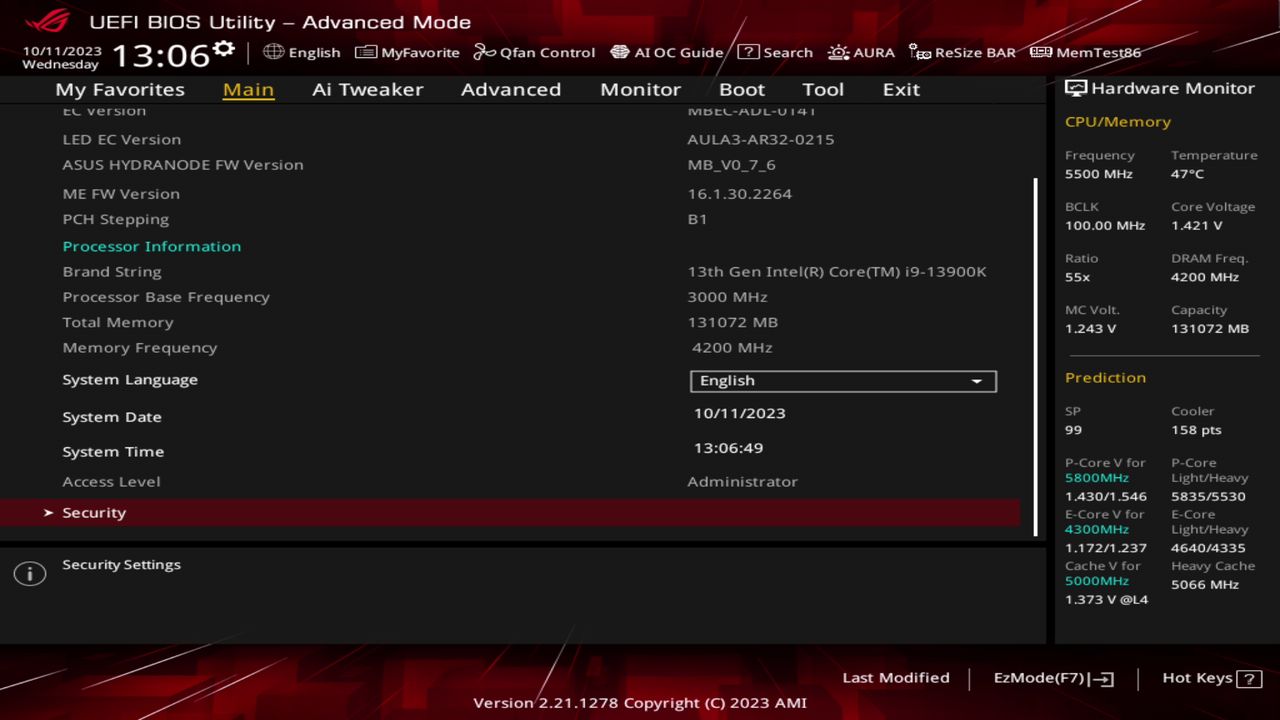The width and height of the screenshot is (1280, 720).
Task: Open the AI OC Guide
Action: (x=666, y=52)
